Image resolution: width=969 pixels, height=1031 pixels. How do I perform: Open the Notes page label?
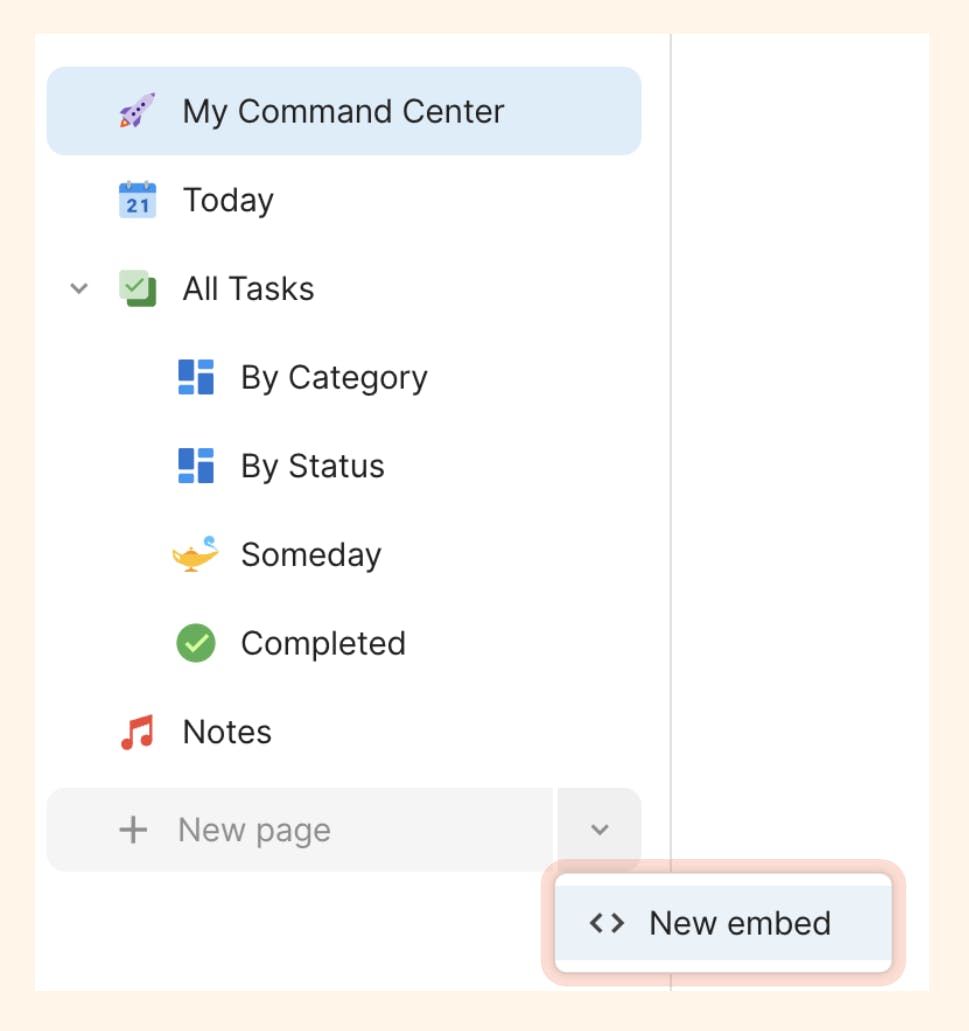point(227,732)
